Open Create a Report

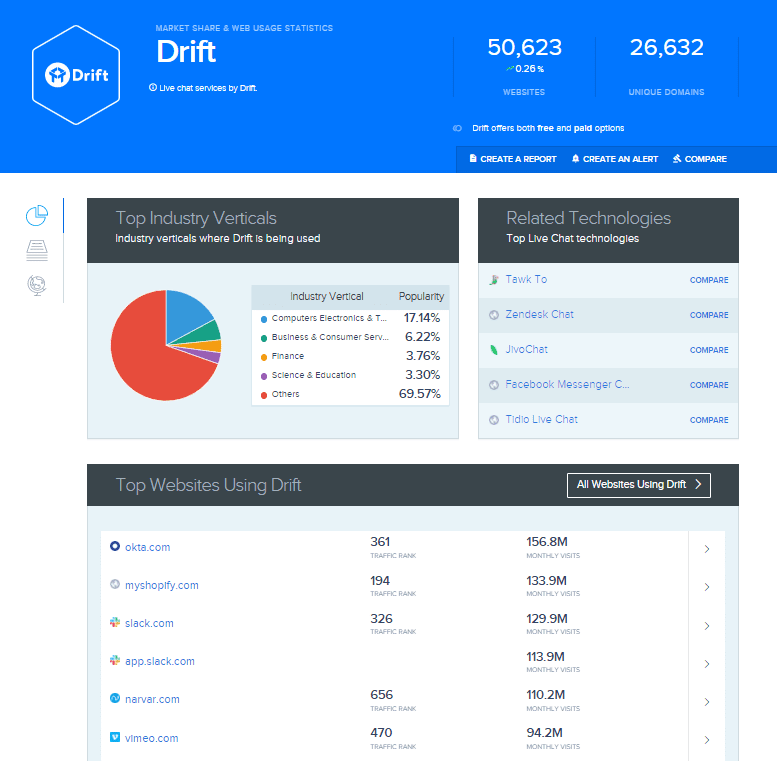point(513,159)
